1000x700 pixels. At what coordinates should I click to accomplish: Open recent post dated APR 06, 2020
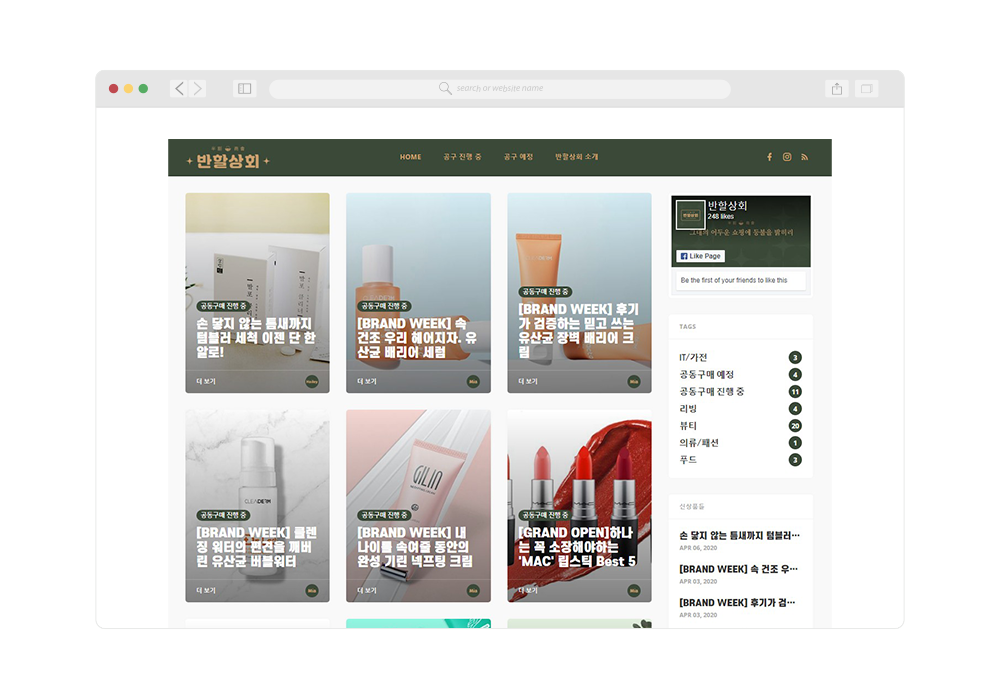(x=739, y=536)
